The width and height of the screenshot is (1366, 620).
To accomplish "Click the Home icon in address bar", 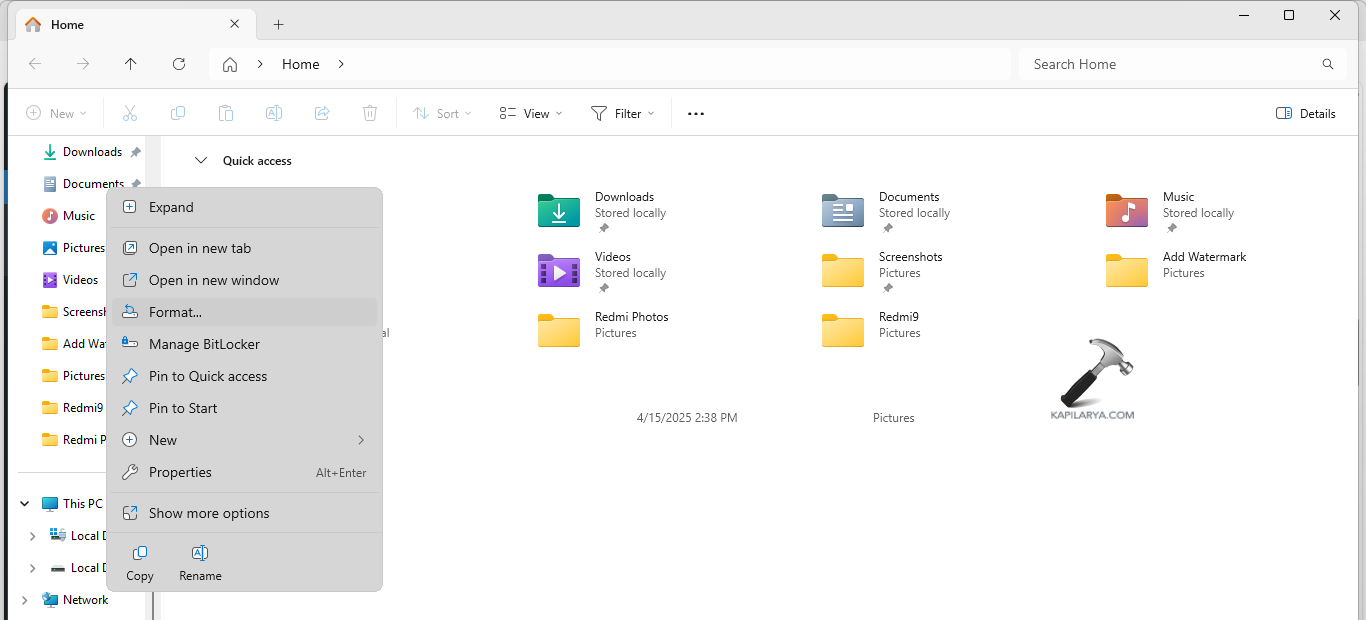I will 230,64.
